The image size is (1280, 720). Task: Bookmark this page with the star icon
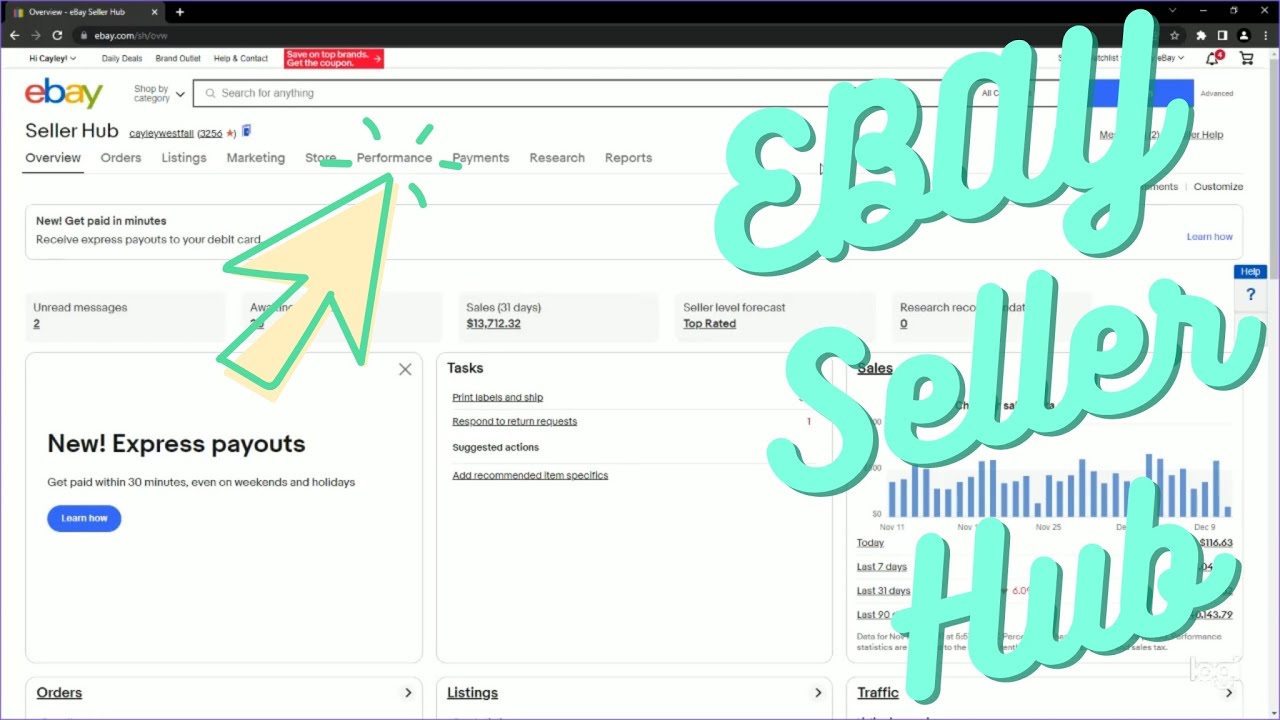click(x=1175, y=35)
